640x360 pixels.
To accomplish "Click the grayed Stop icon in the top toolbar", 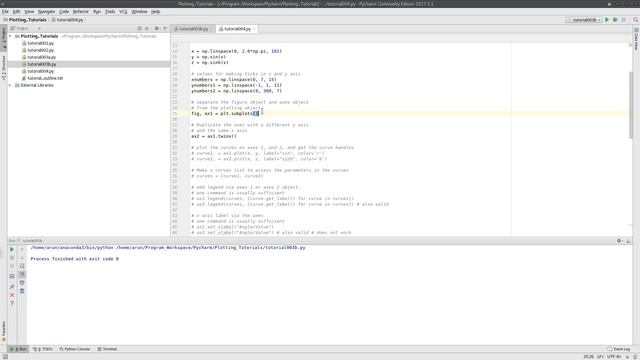I will click(624, 20).
